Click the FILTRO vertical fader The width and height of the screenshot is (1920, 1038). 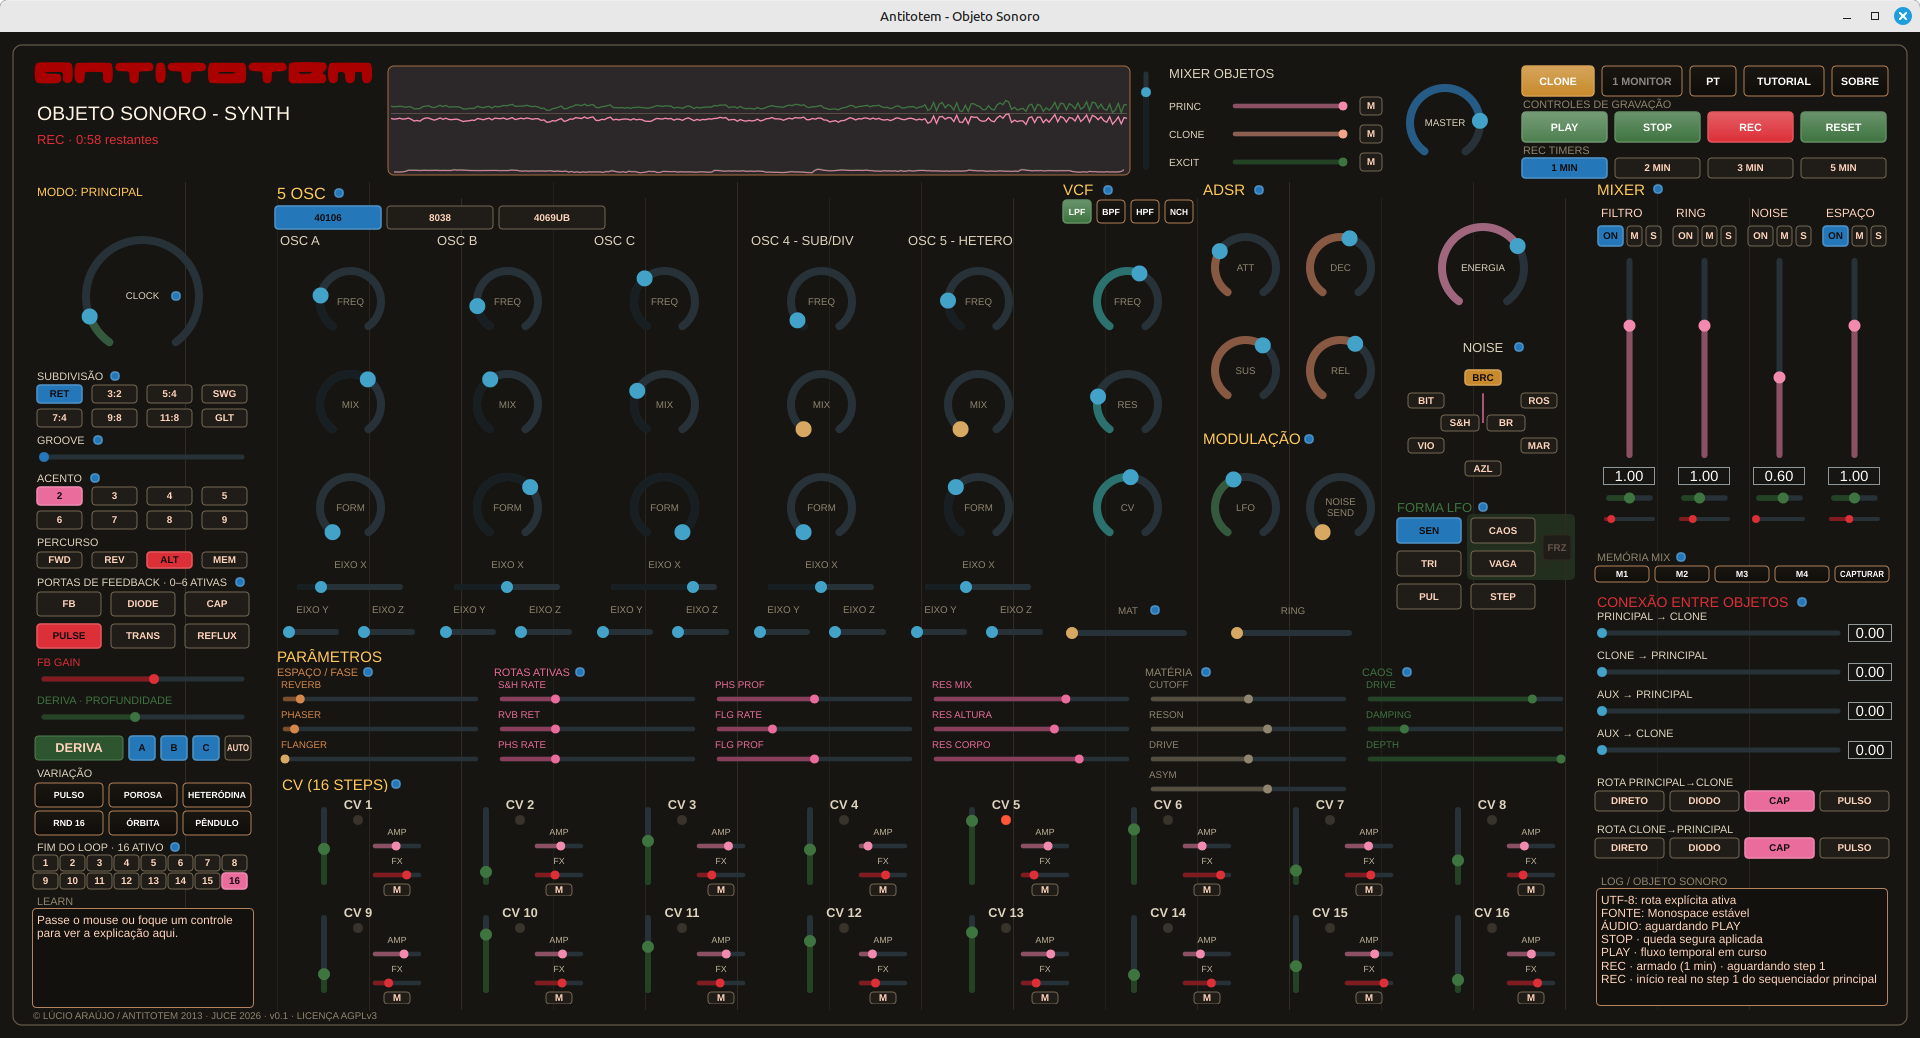[x=1629, y=358]
